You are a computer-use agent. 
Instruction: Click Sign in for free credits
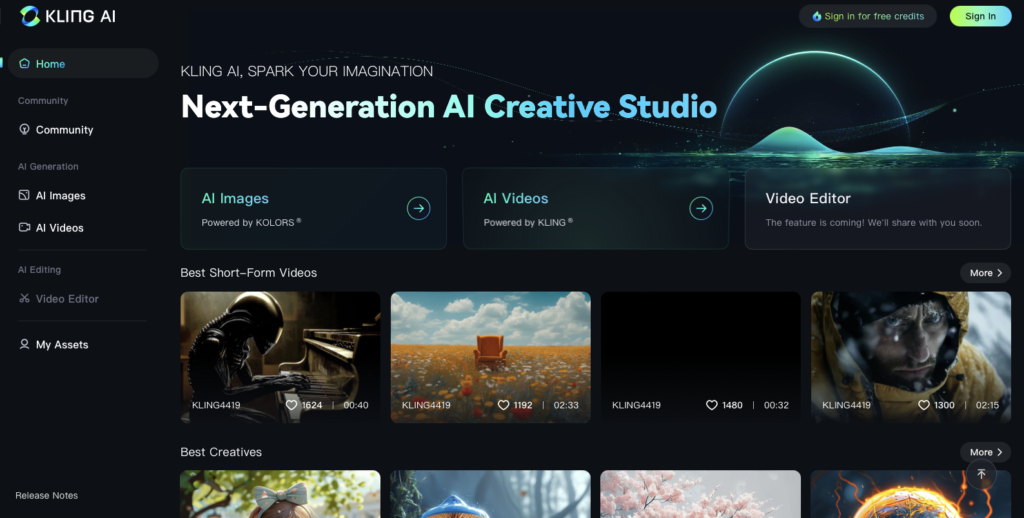(x=868, y=16)
